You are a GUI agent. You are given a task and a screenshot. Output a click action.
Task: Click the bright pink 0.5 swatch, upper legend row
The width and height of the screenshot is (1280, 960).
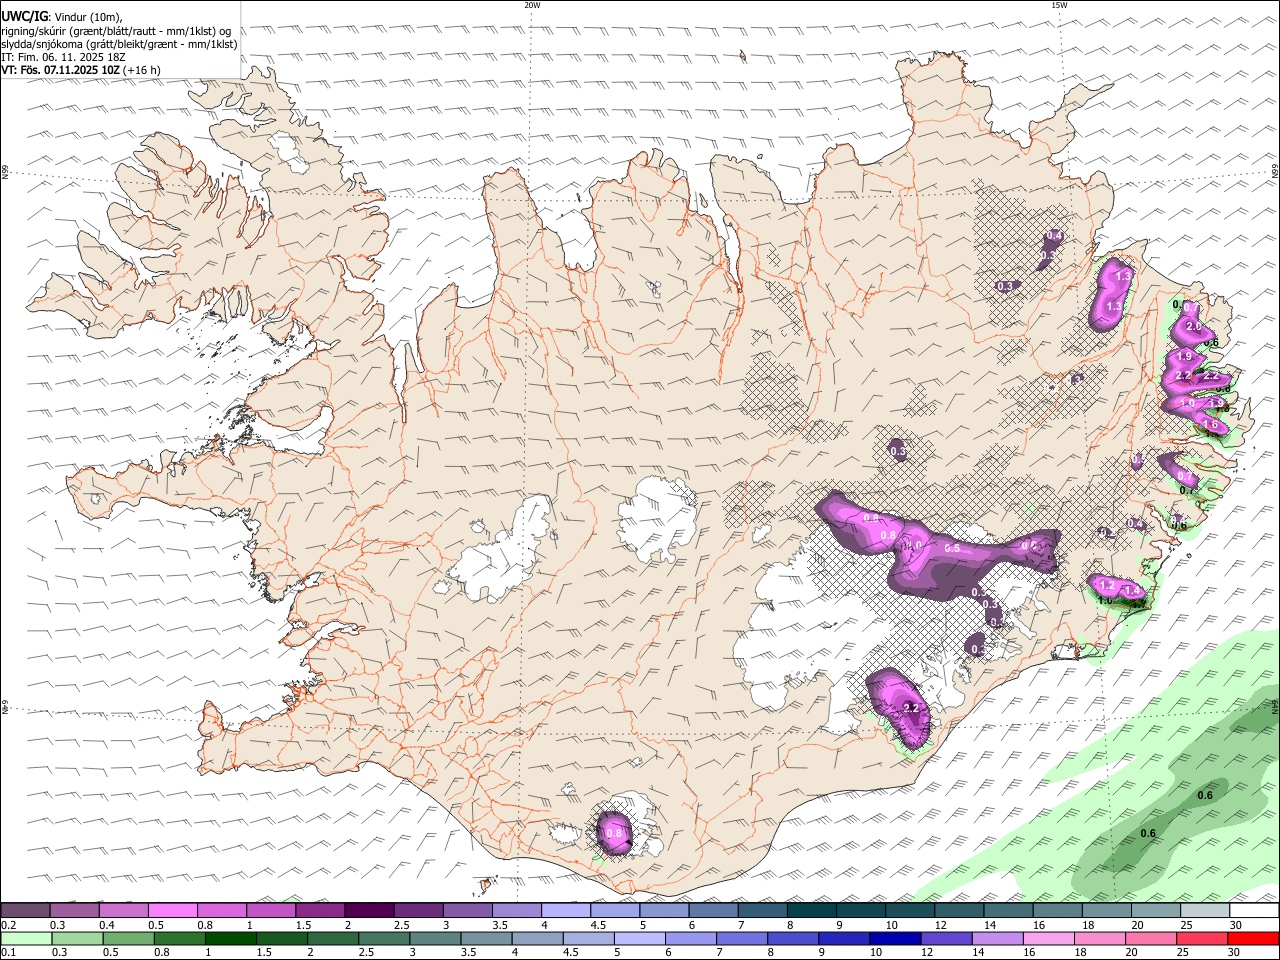point(172,911)
